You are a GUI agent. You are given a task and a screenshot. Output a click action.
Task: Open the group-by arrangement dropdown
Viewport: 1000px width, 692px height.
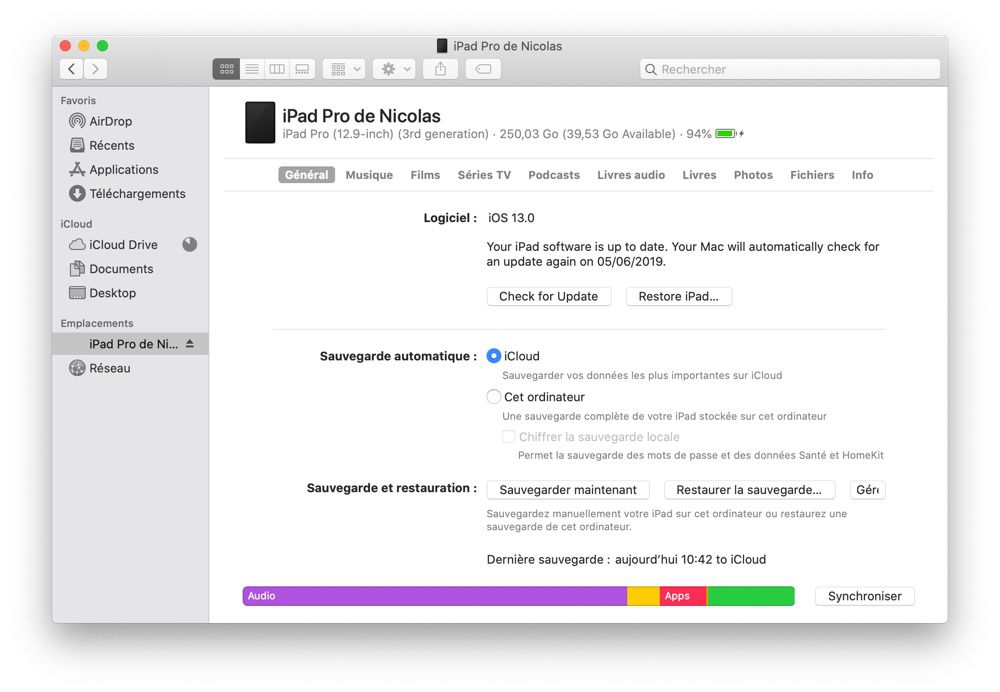tap(344, 69)
